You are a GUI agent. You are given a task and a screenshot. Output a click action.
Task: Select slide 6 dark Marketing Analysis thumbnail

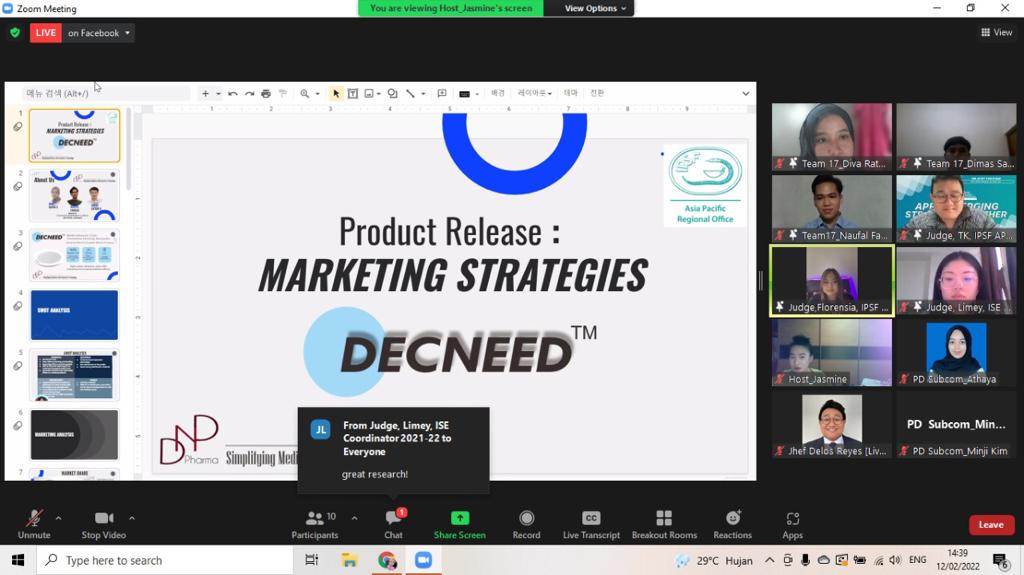pos(74,435)
